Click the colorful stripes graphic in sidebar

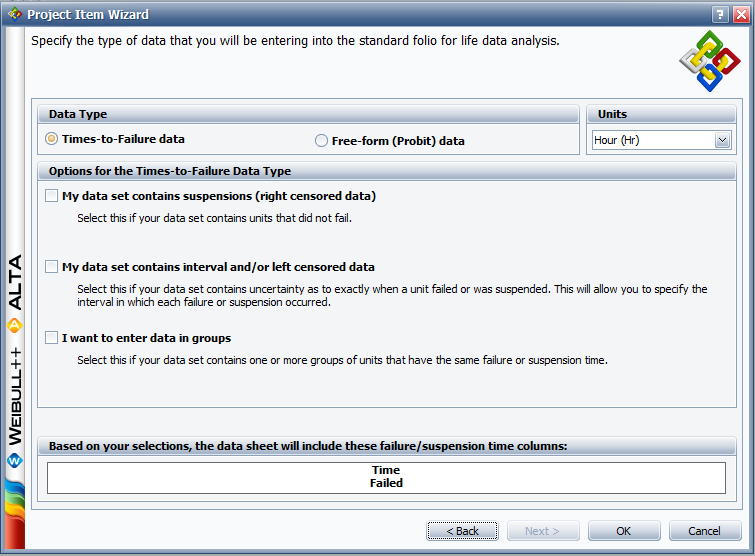coord(15,514)
